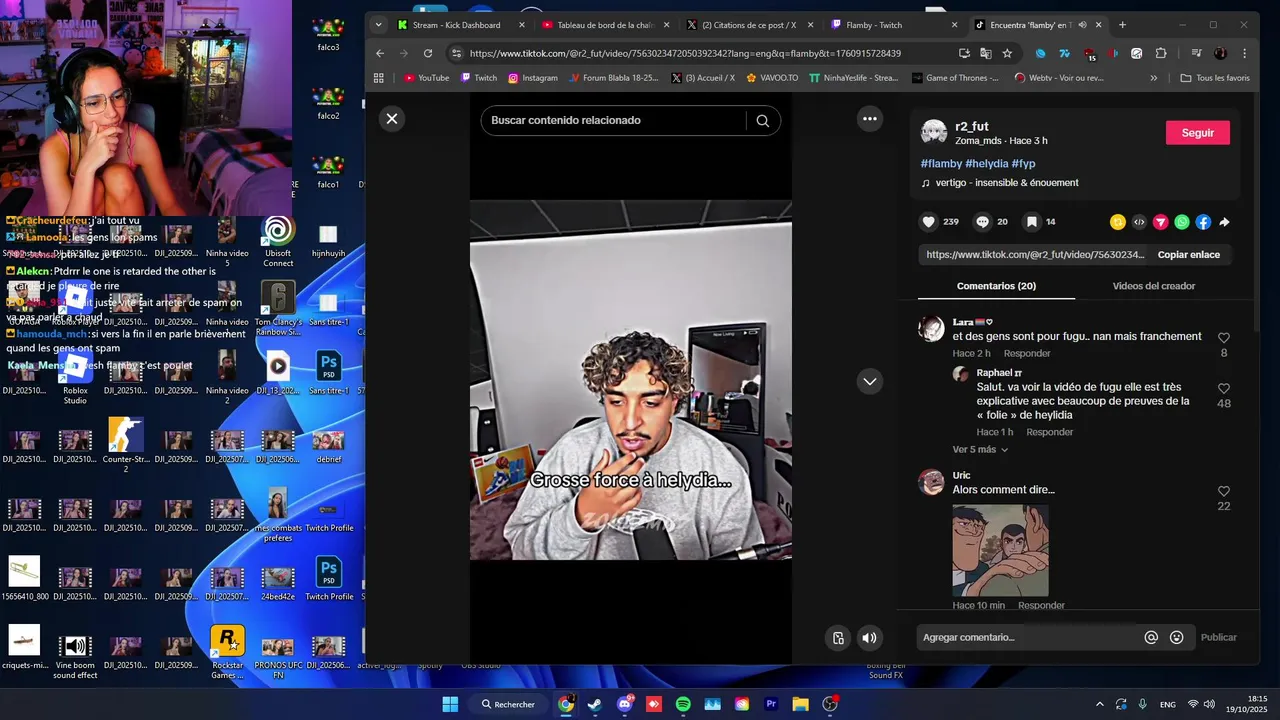Click the translate page icon in address bar

[986, 53]
